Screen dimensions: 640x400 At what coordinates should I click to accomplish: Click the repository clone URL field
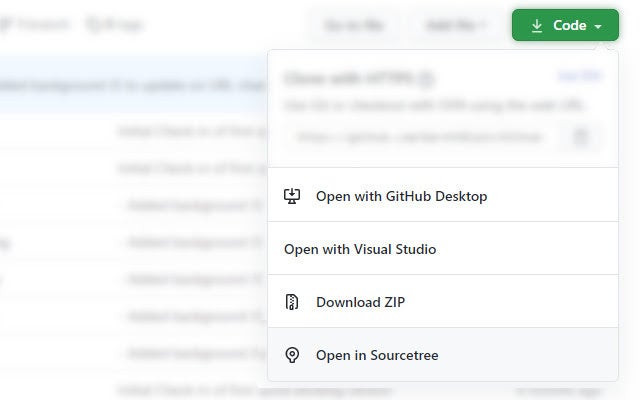pos(420,136)
